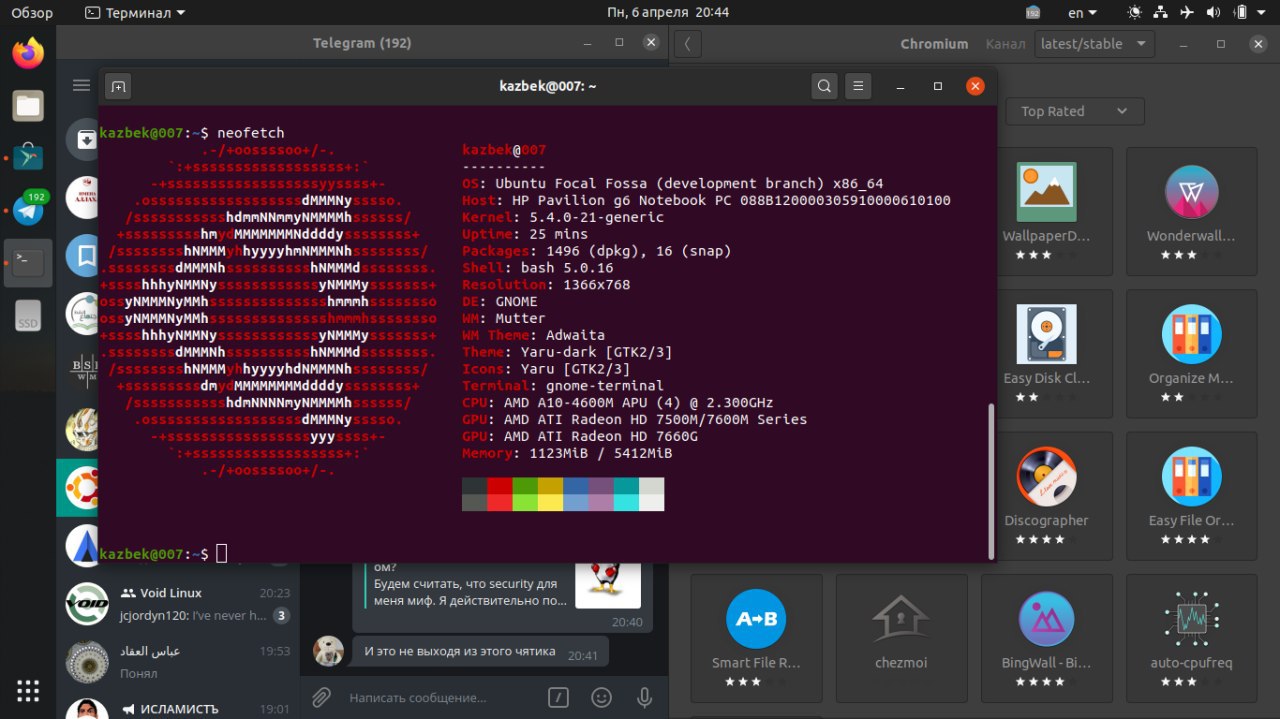Click the attach file paperclip in Telegram

(x=321, y=697)
